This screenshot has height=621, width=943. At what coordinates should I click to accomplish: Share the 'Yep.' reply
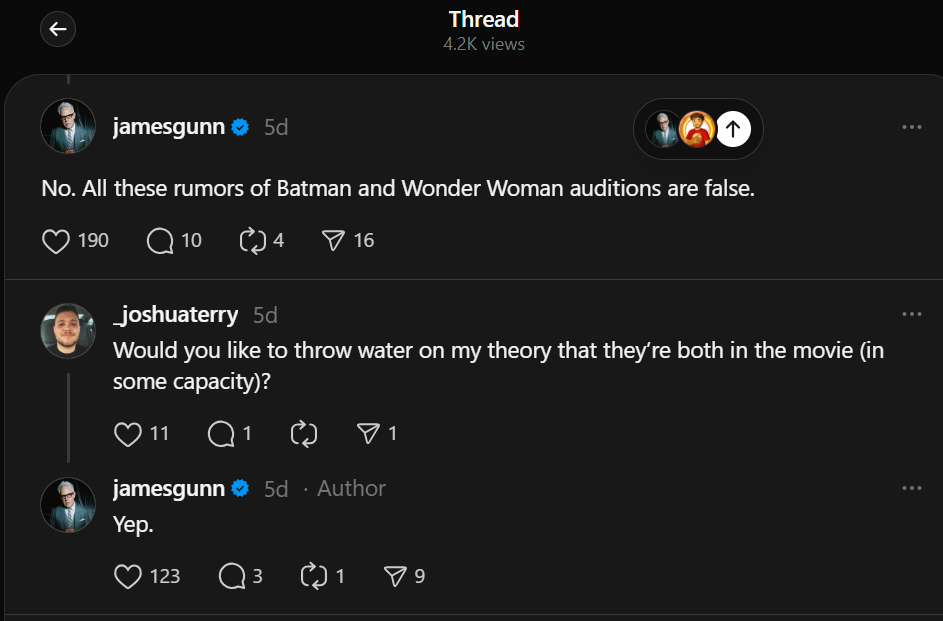[x=395, y=576]
